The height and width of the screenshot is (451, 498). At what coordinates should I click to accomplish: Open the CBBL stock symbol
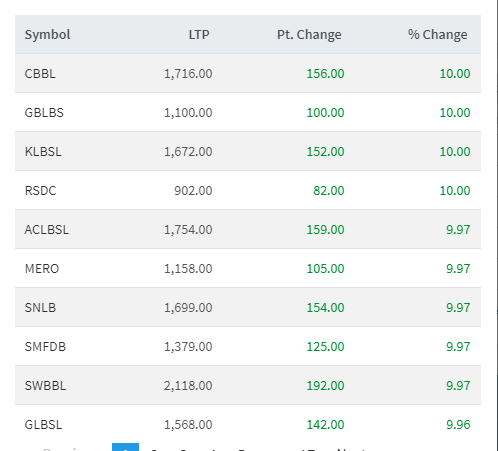[x=40, y=74]
